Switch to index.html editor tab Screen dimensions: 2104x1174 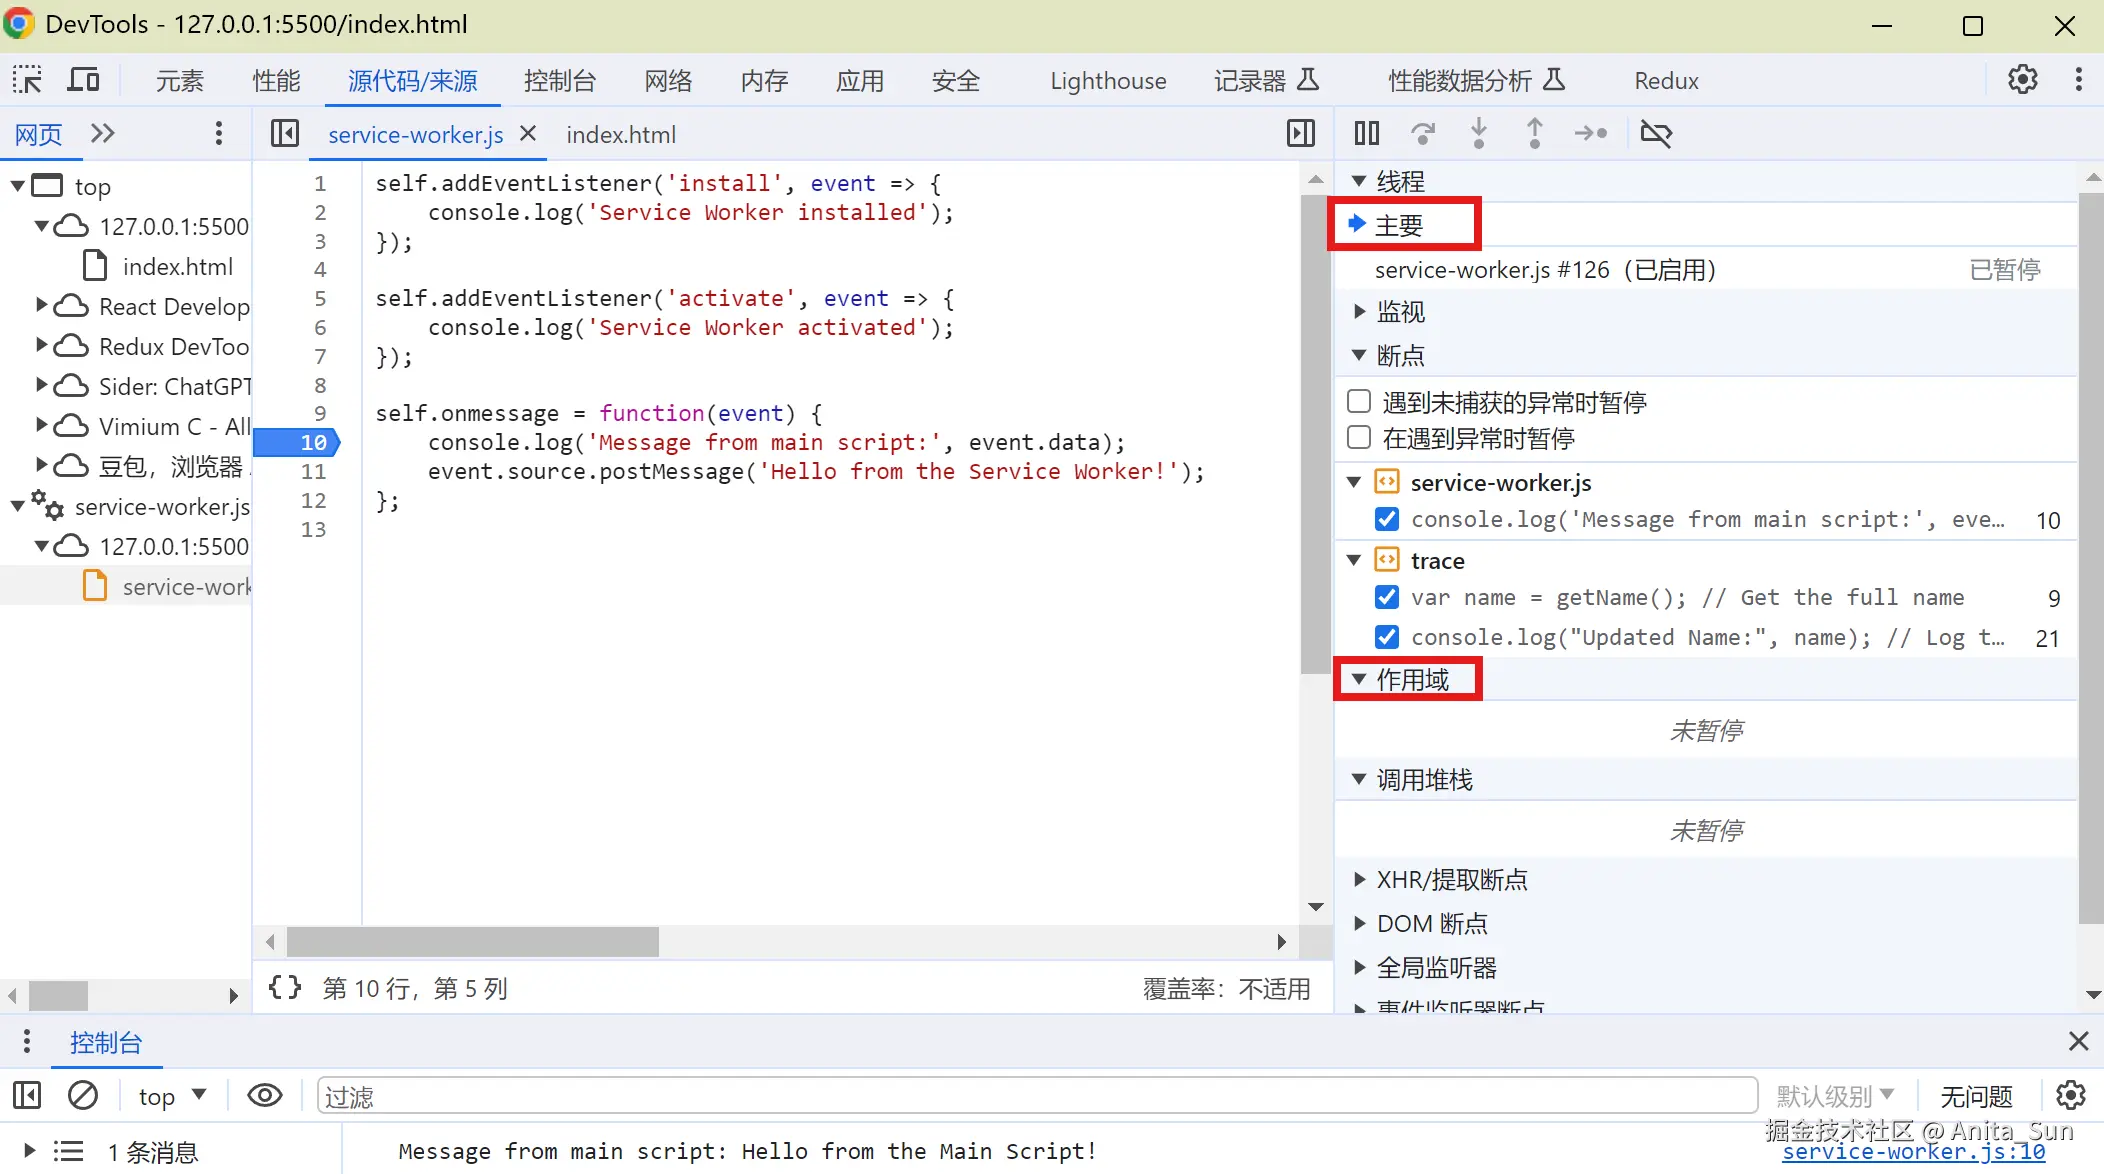click(621, 134)
